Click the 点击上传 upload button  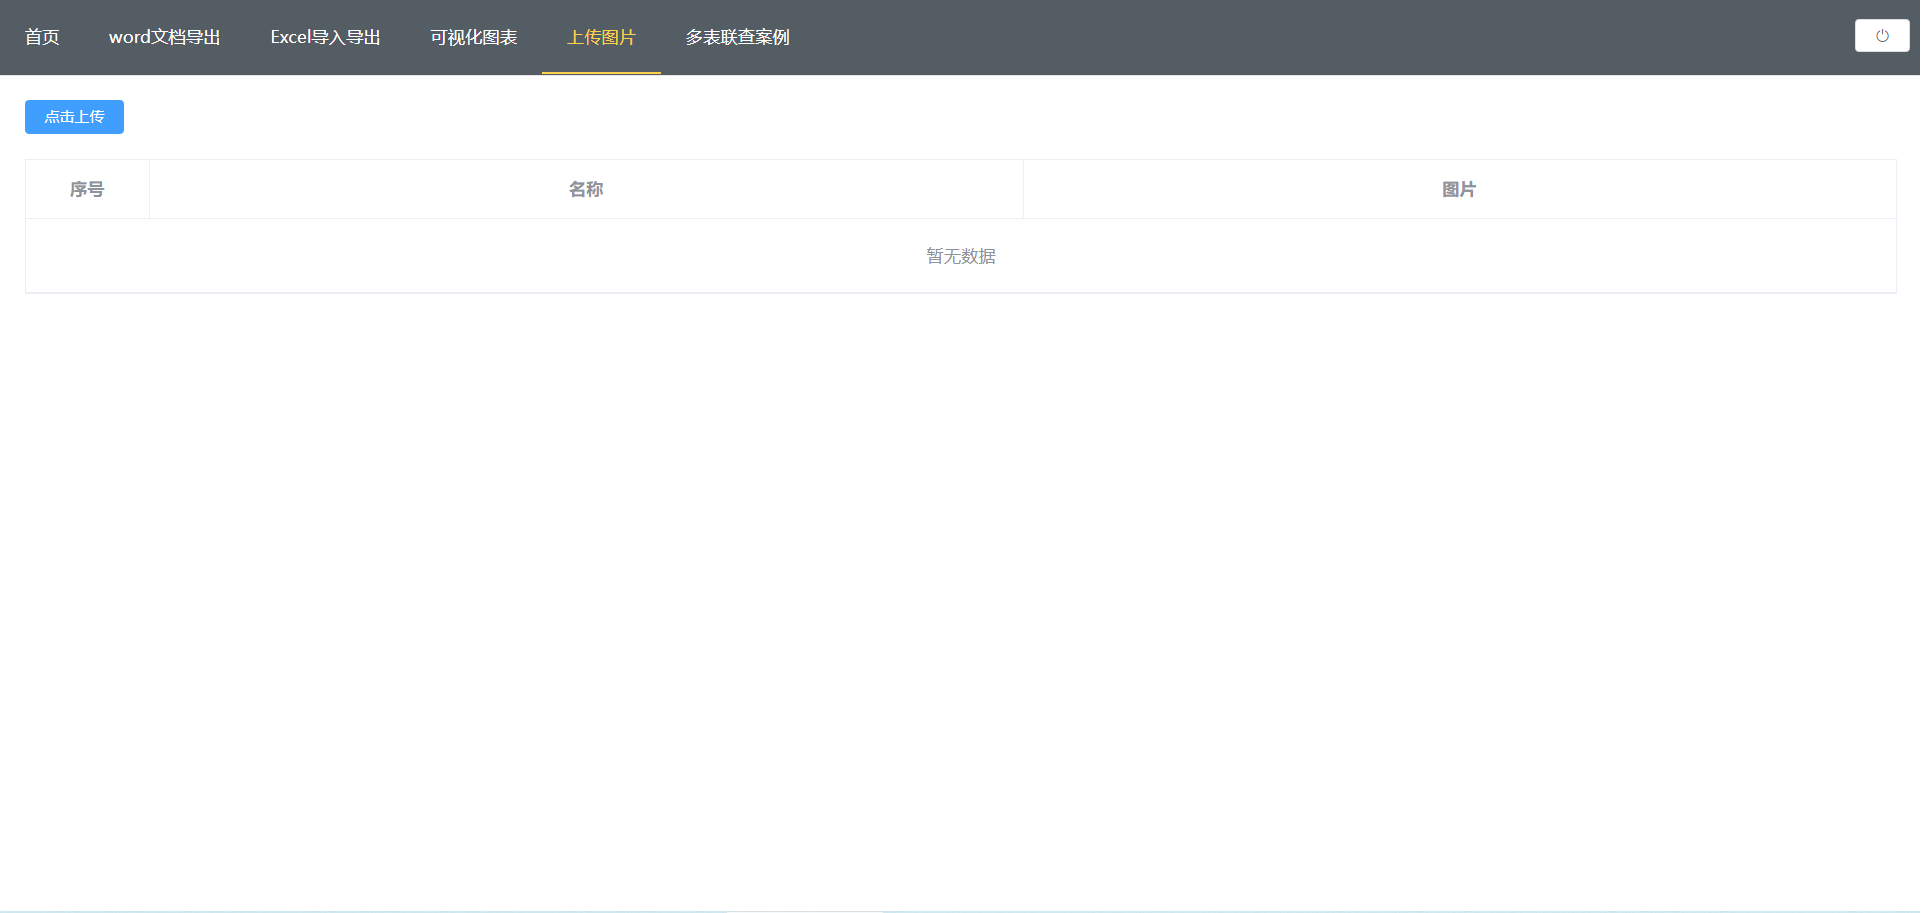[74, 117]
